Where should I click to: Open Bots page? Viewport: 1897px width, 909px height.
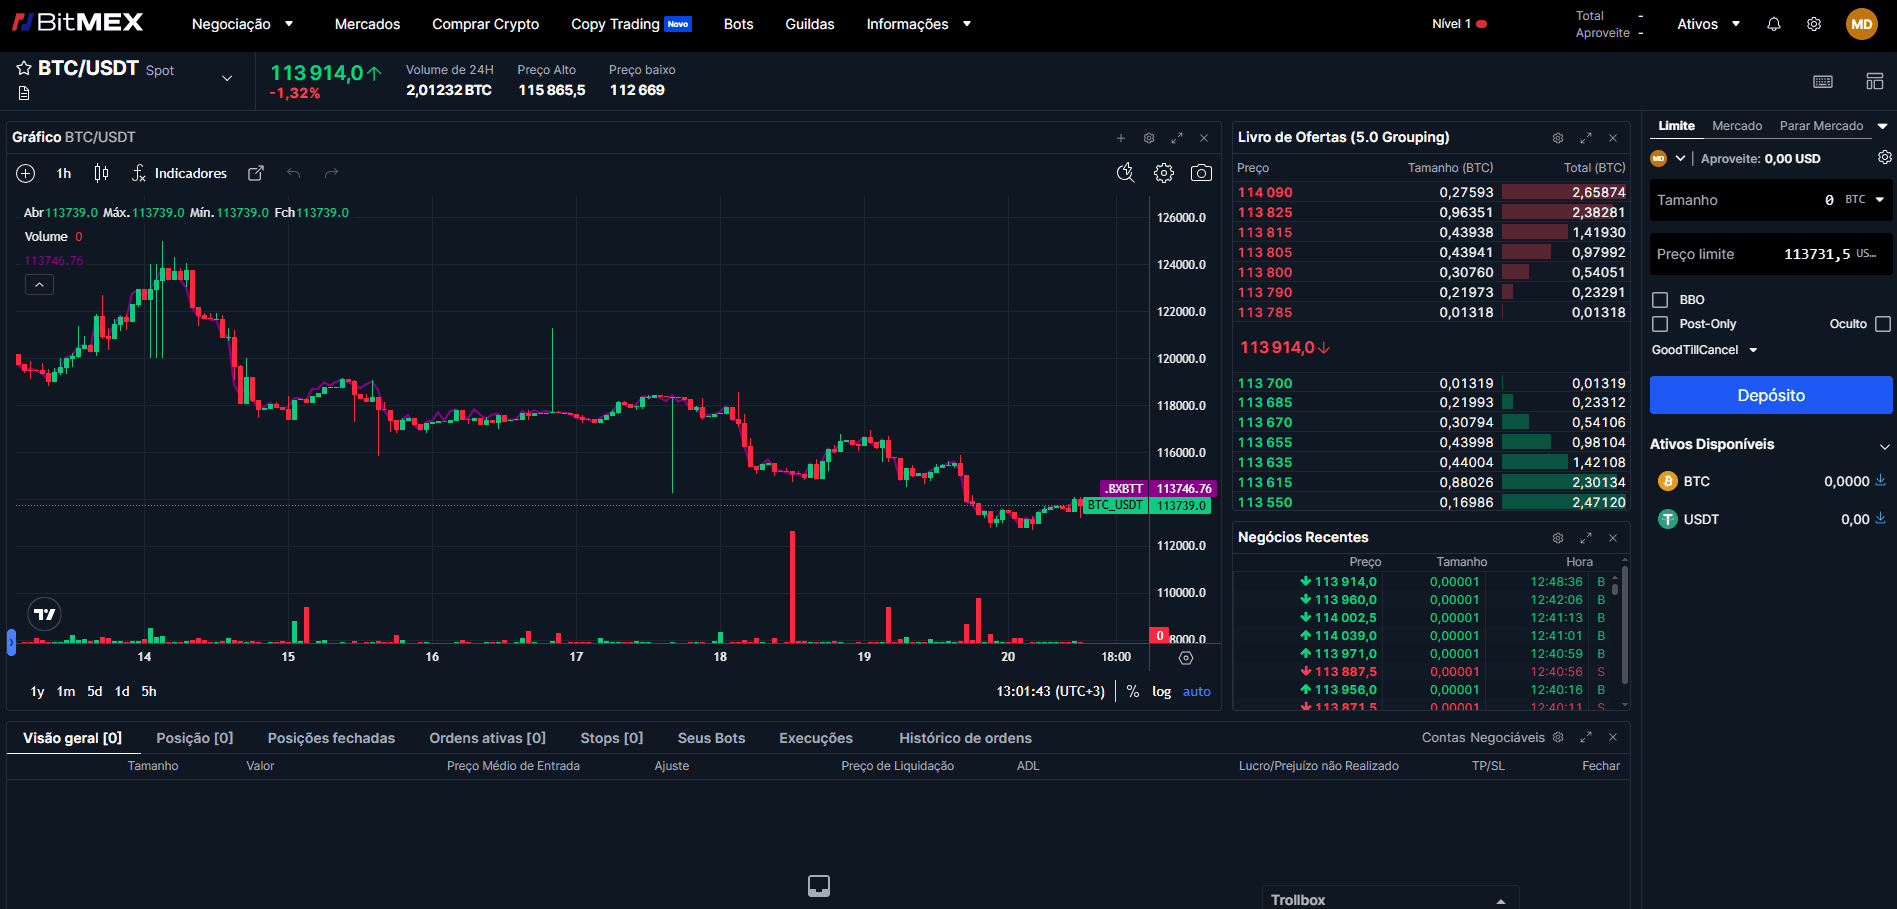tap(738, 24)
